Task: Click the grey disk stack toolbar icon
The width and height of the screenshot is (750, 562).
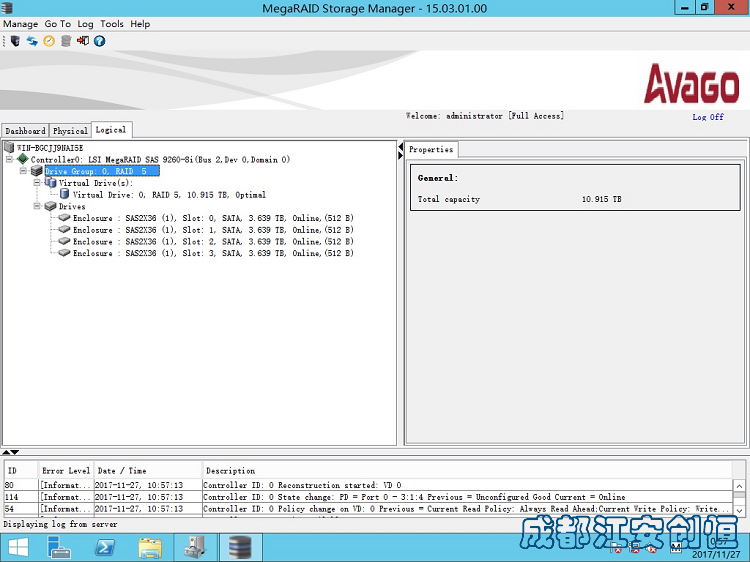Action: (66, 41)
